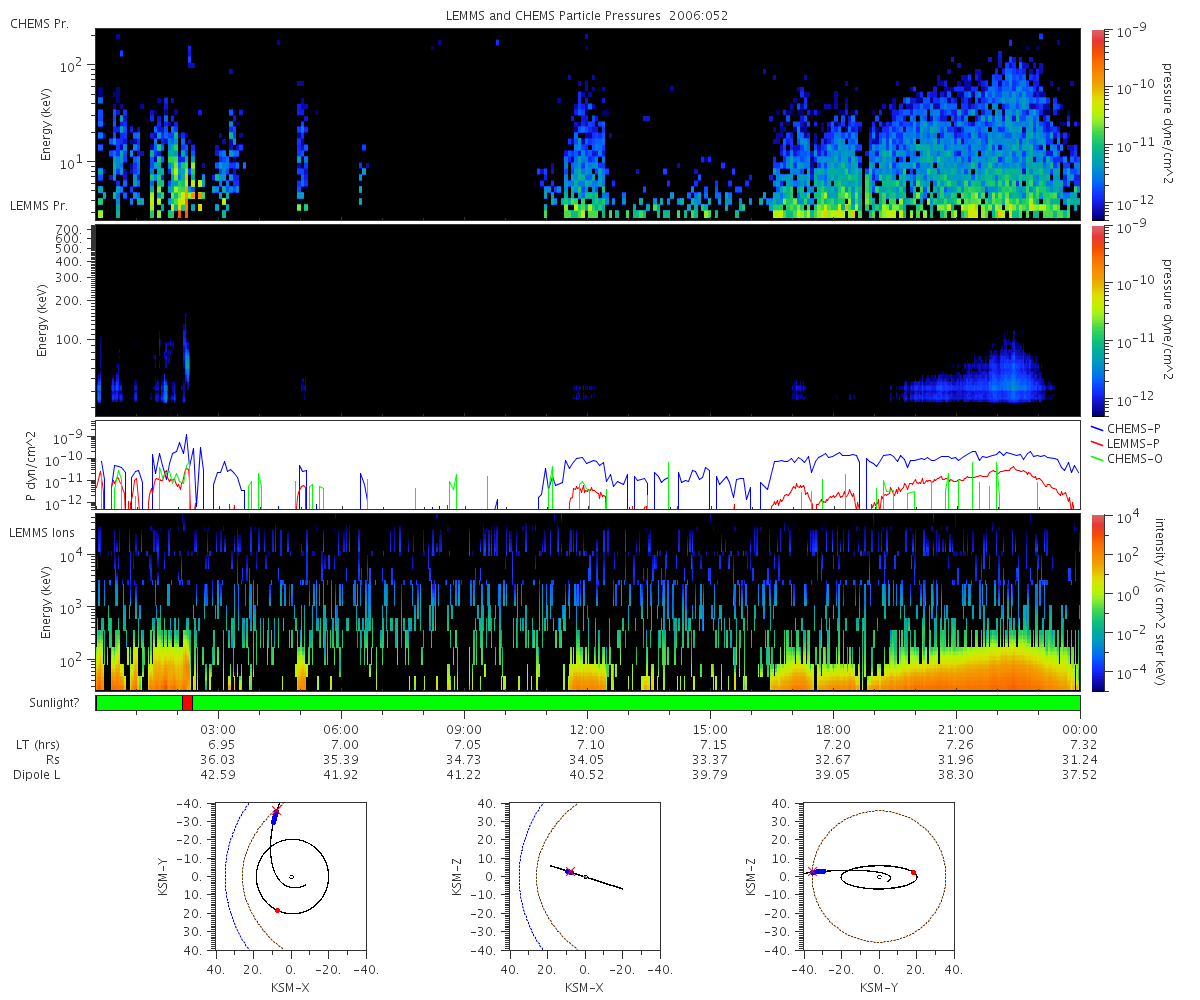Click the red X marker in the KSM-X/KSM-Z plot
Image resolution: width=1200 pixels, height=1000 pixels.
[x=570, y=871]
